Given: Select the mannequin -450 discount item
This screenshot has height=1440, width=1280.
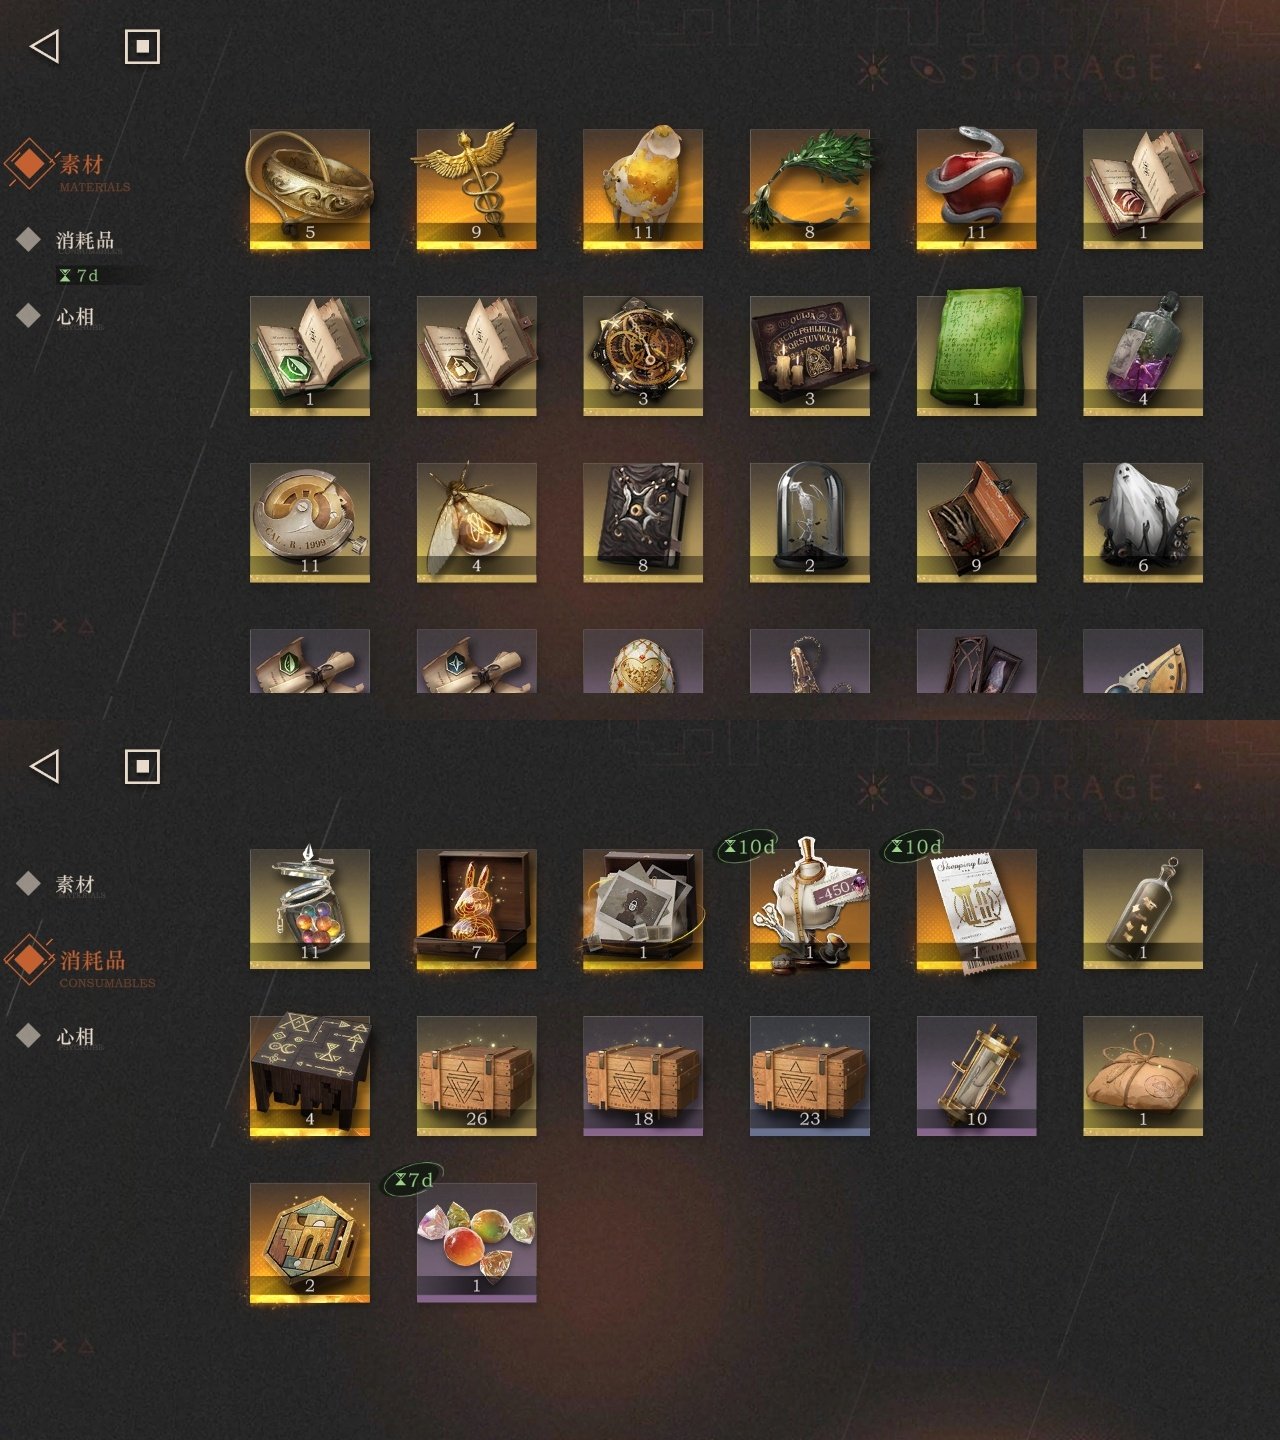Looking at the screenshot, I should (810, 909).
